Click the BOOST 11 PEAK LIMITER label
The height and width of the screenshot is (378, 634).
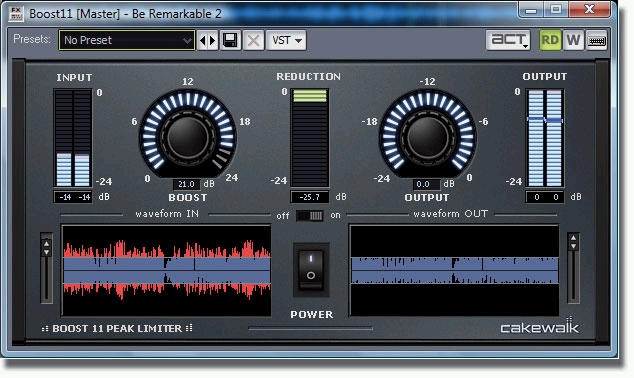point(117,328)
